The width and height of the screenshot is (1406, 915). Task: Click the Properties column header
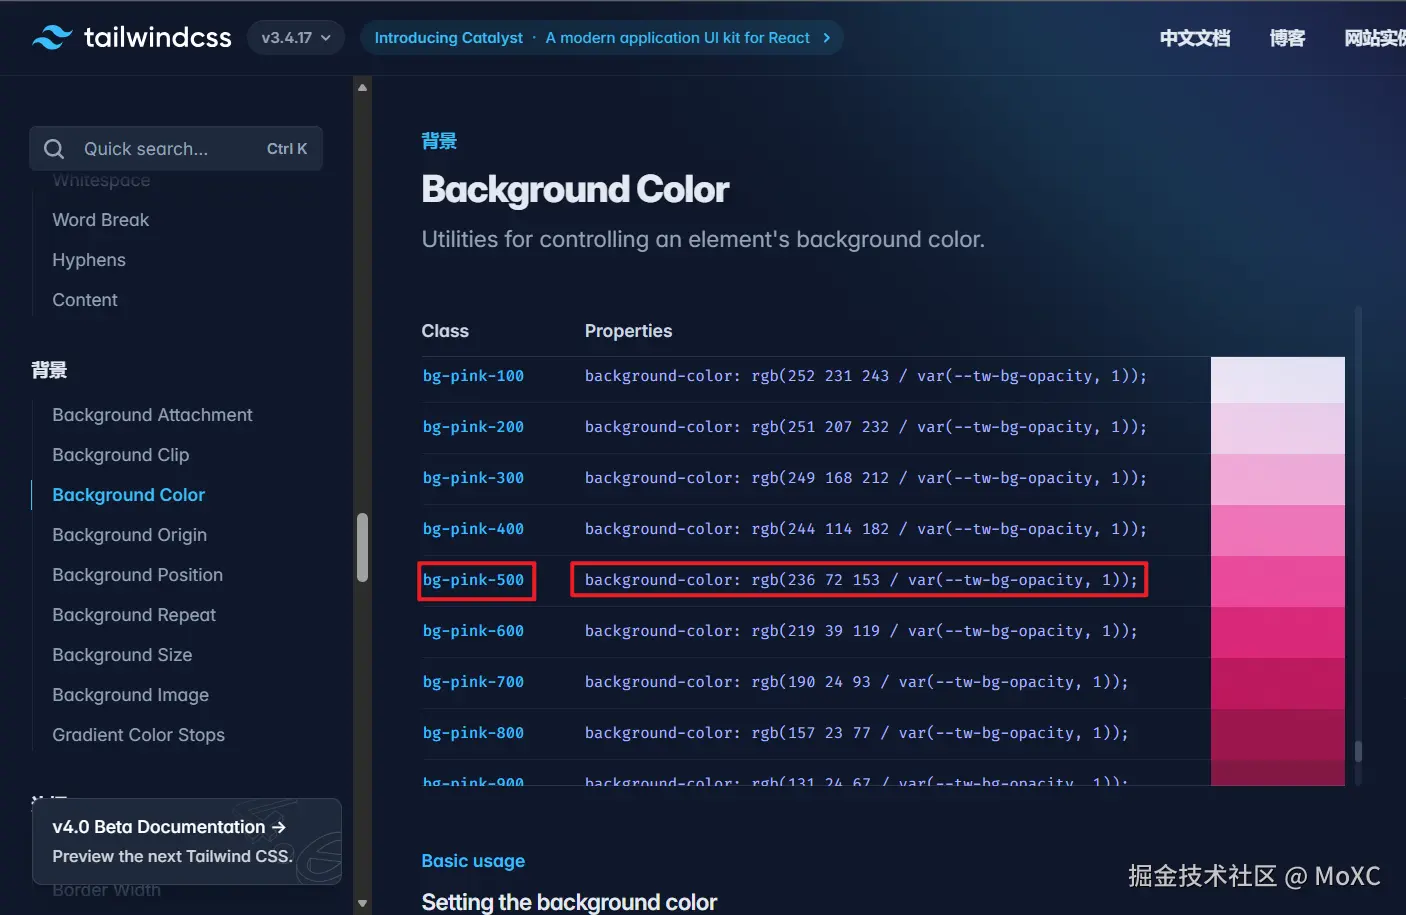pos(628,331)
